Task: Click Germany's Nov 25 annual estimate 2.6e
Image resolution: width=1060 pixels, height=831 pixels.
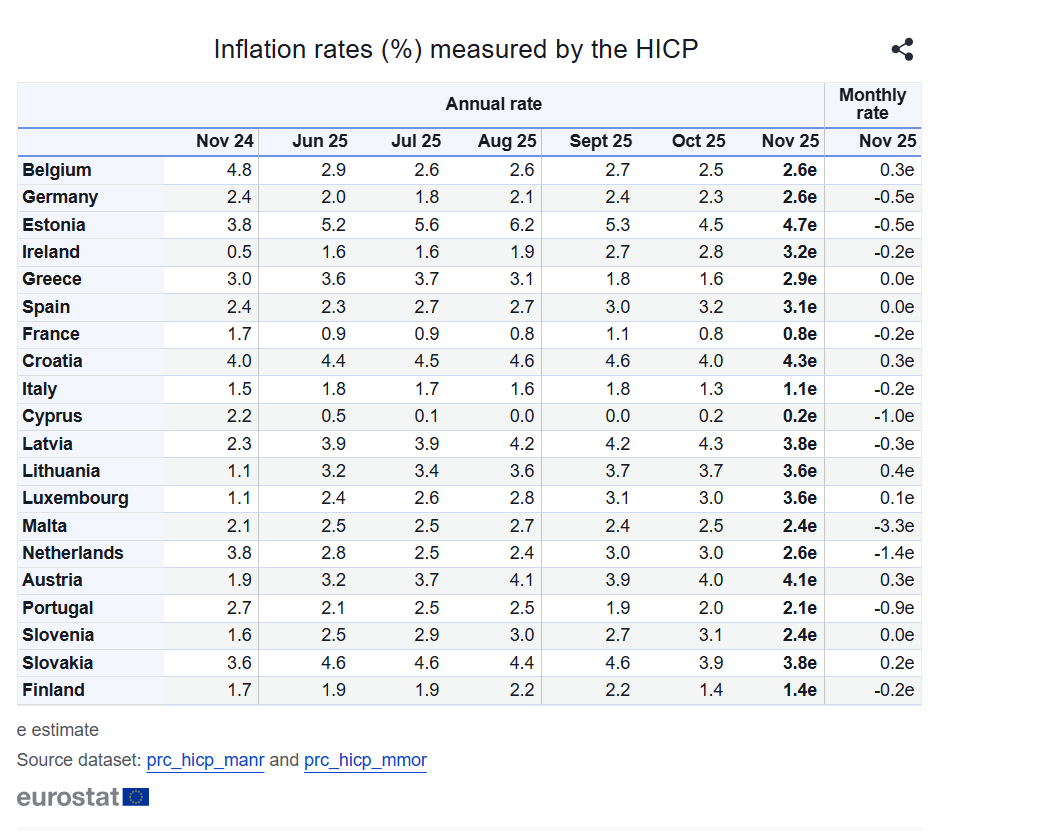Action: tap(799, 197)
